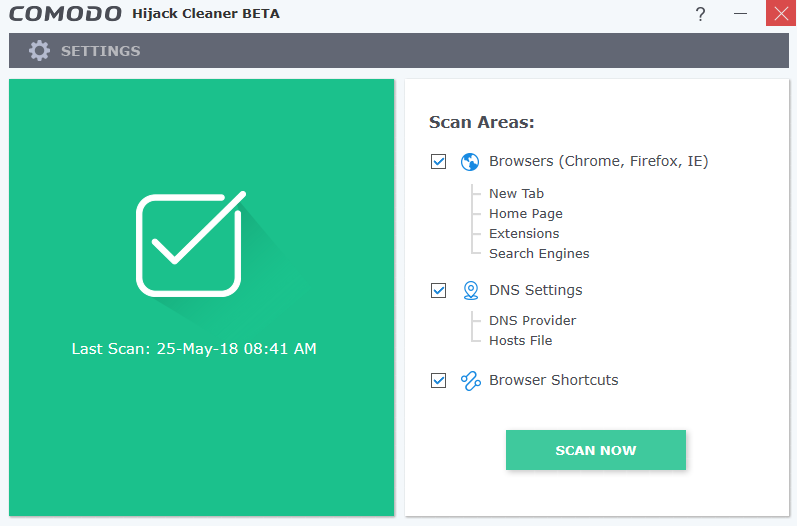The image size is (797, 526).
Task: Select the New Tab scan item
Action: [516, 194]
